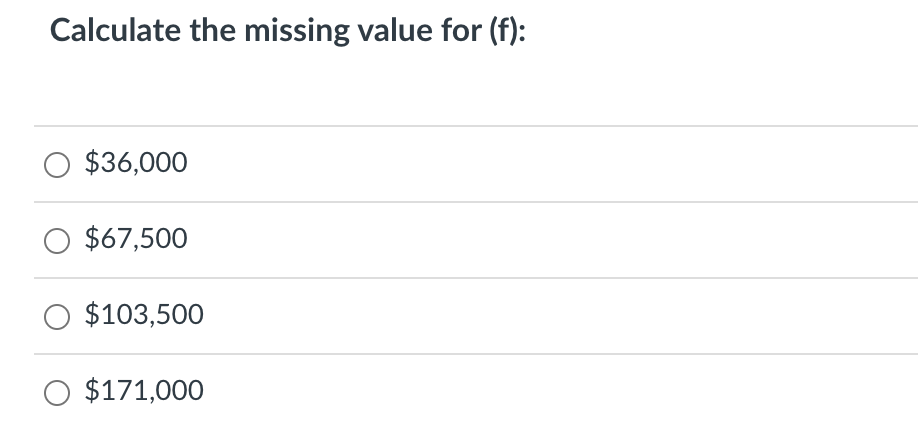Click the dollar sign of $36,000
918x440 pixels.
click(91, 163)
